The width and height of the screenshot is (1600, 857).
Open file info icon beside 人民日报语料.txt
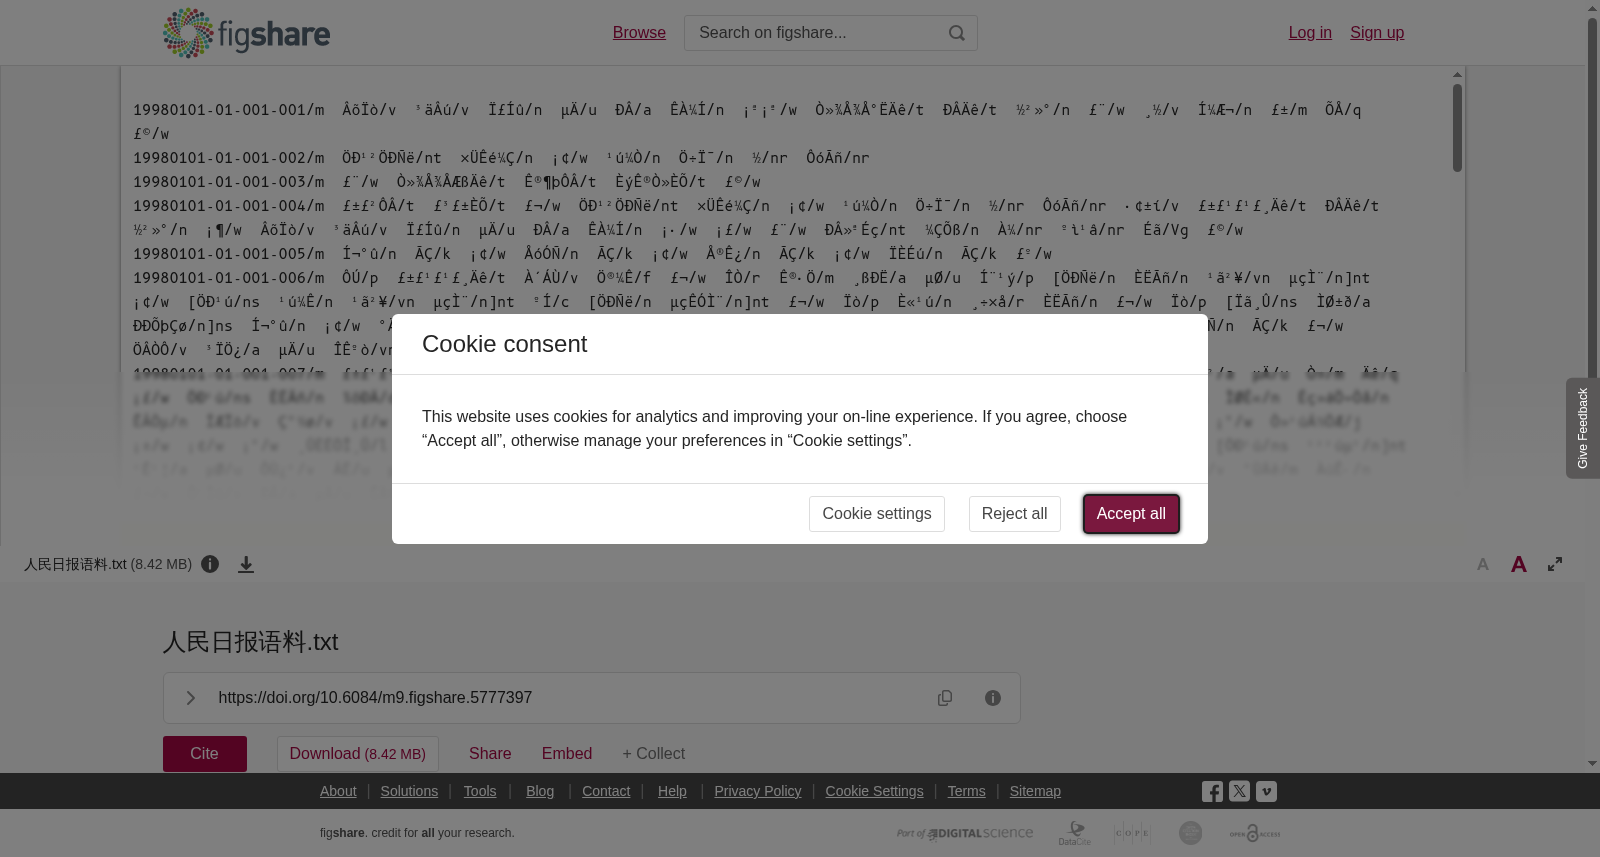coord(210,564)
